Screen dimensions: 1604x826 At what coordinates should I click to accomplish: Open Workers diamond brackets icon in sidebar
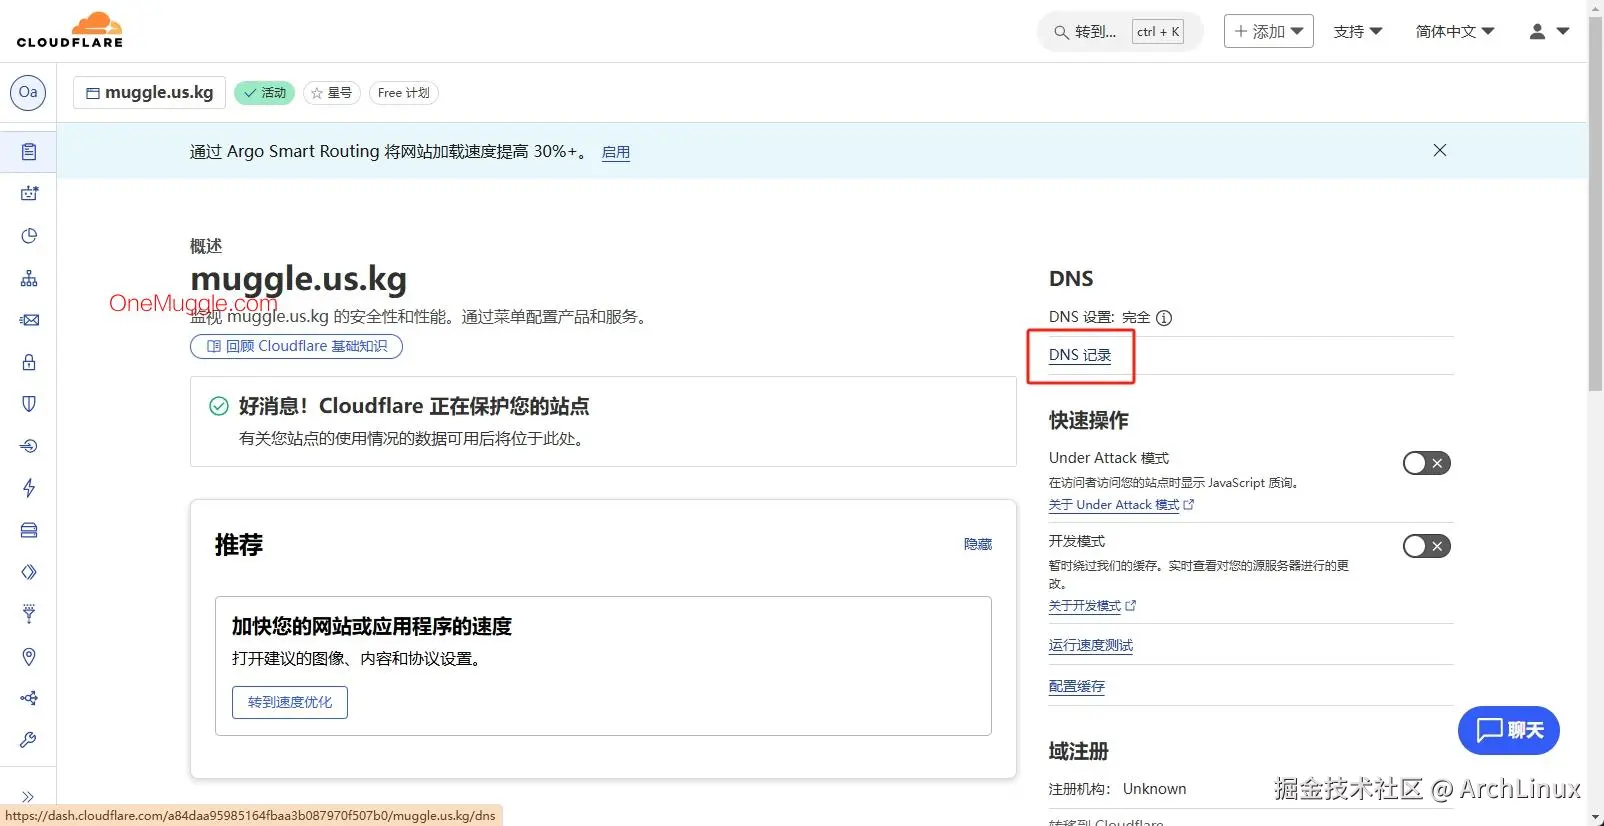click(29, 572)
